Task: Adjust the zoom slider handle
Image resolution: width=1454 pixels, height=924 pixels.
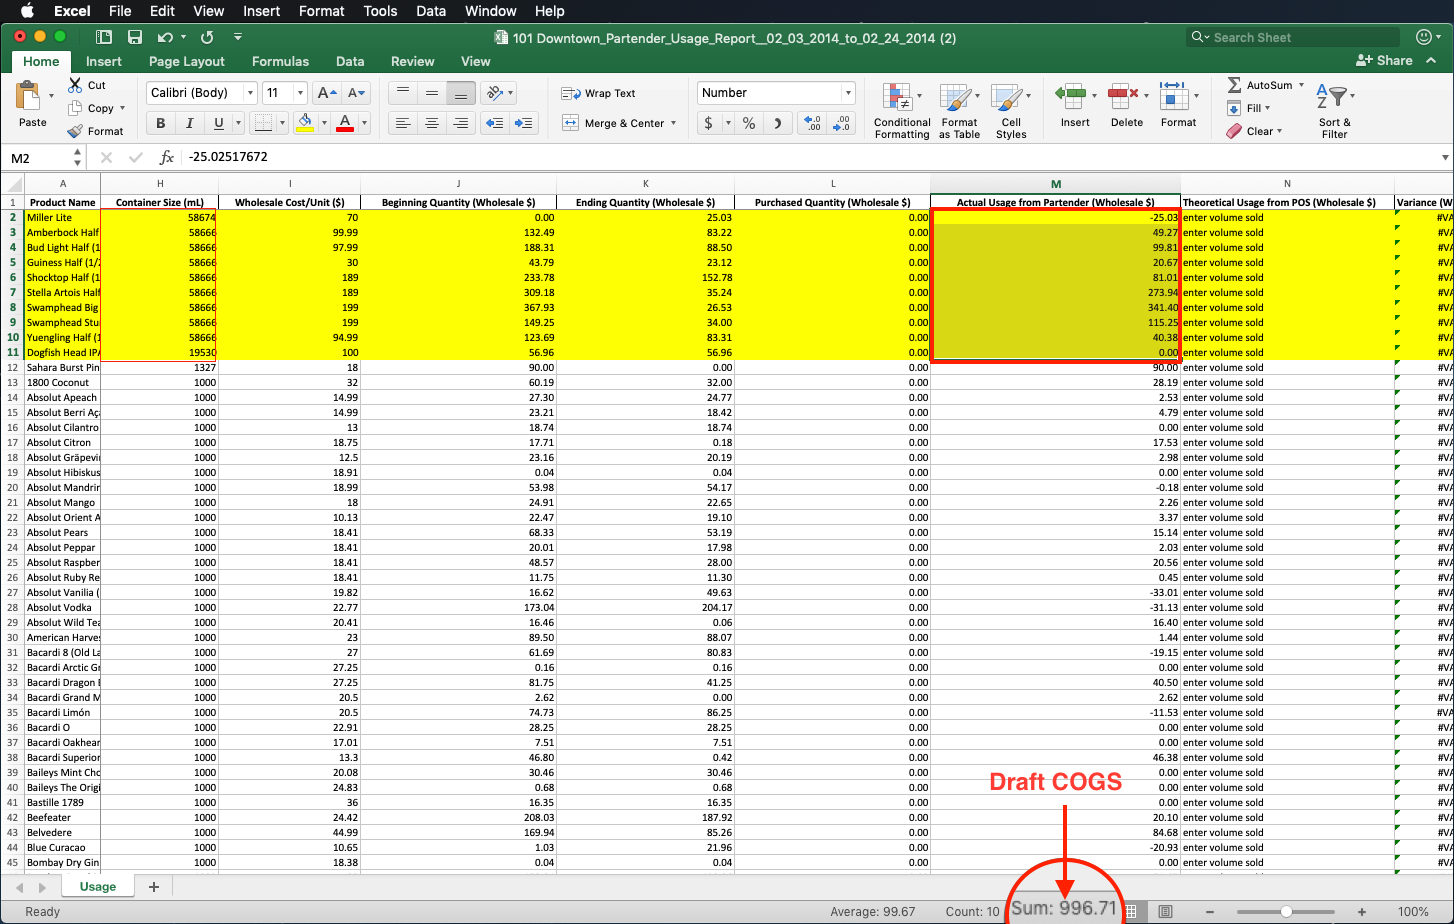Action: pos(1286,912)
